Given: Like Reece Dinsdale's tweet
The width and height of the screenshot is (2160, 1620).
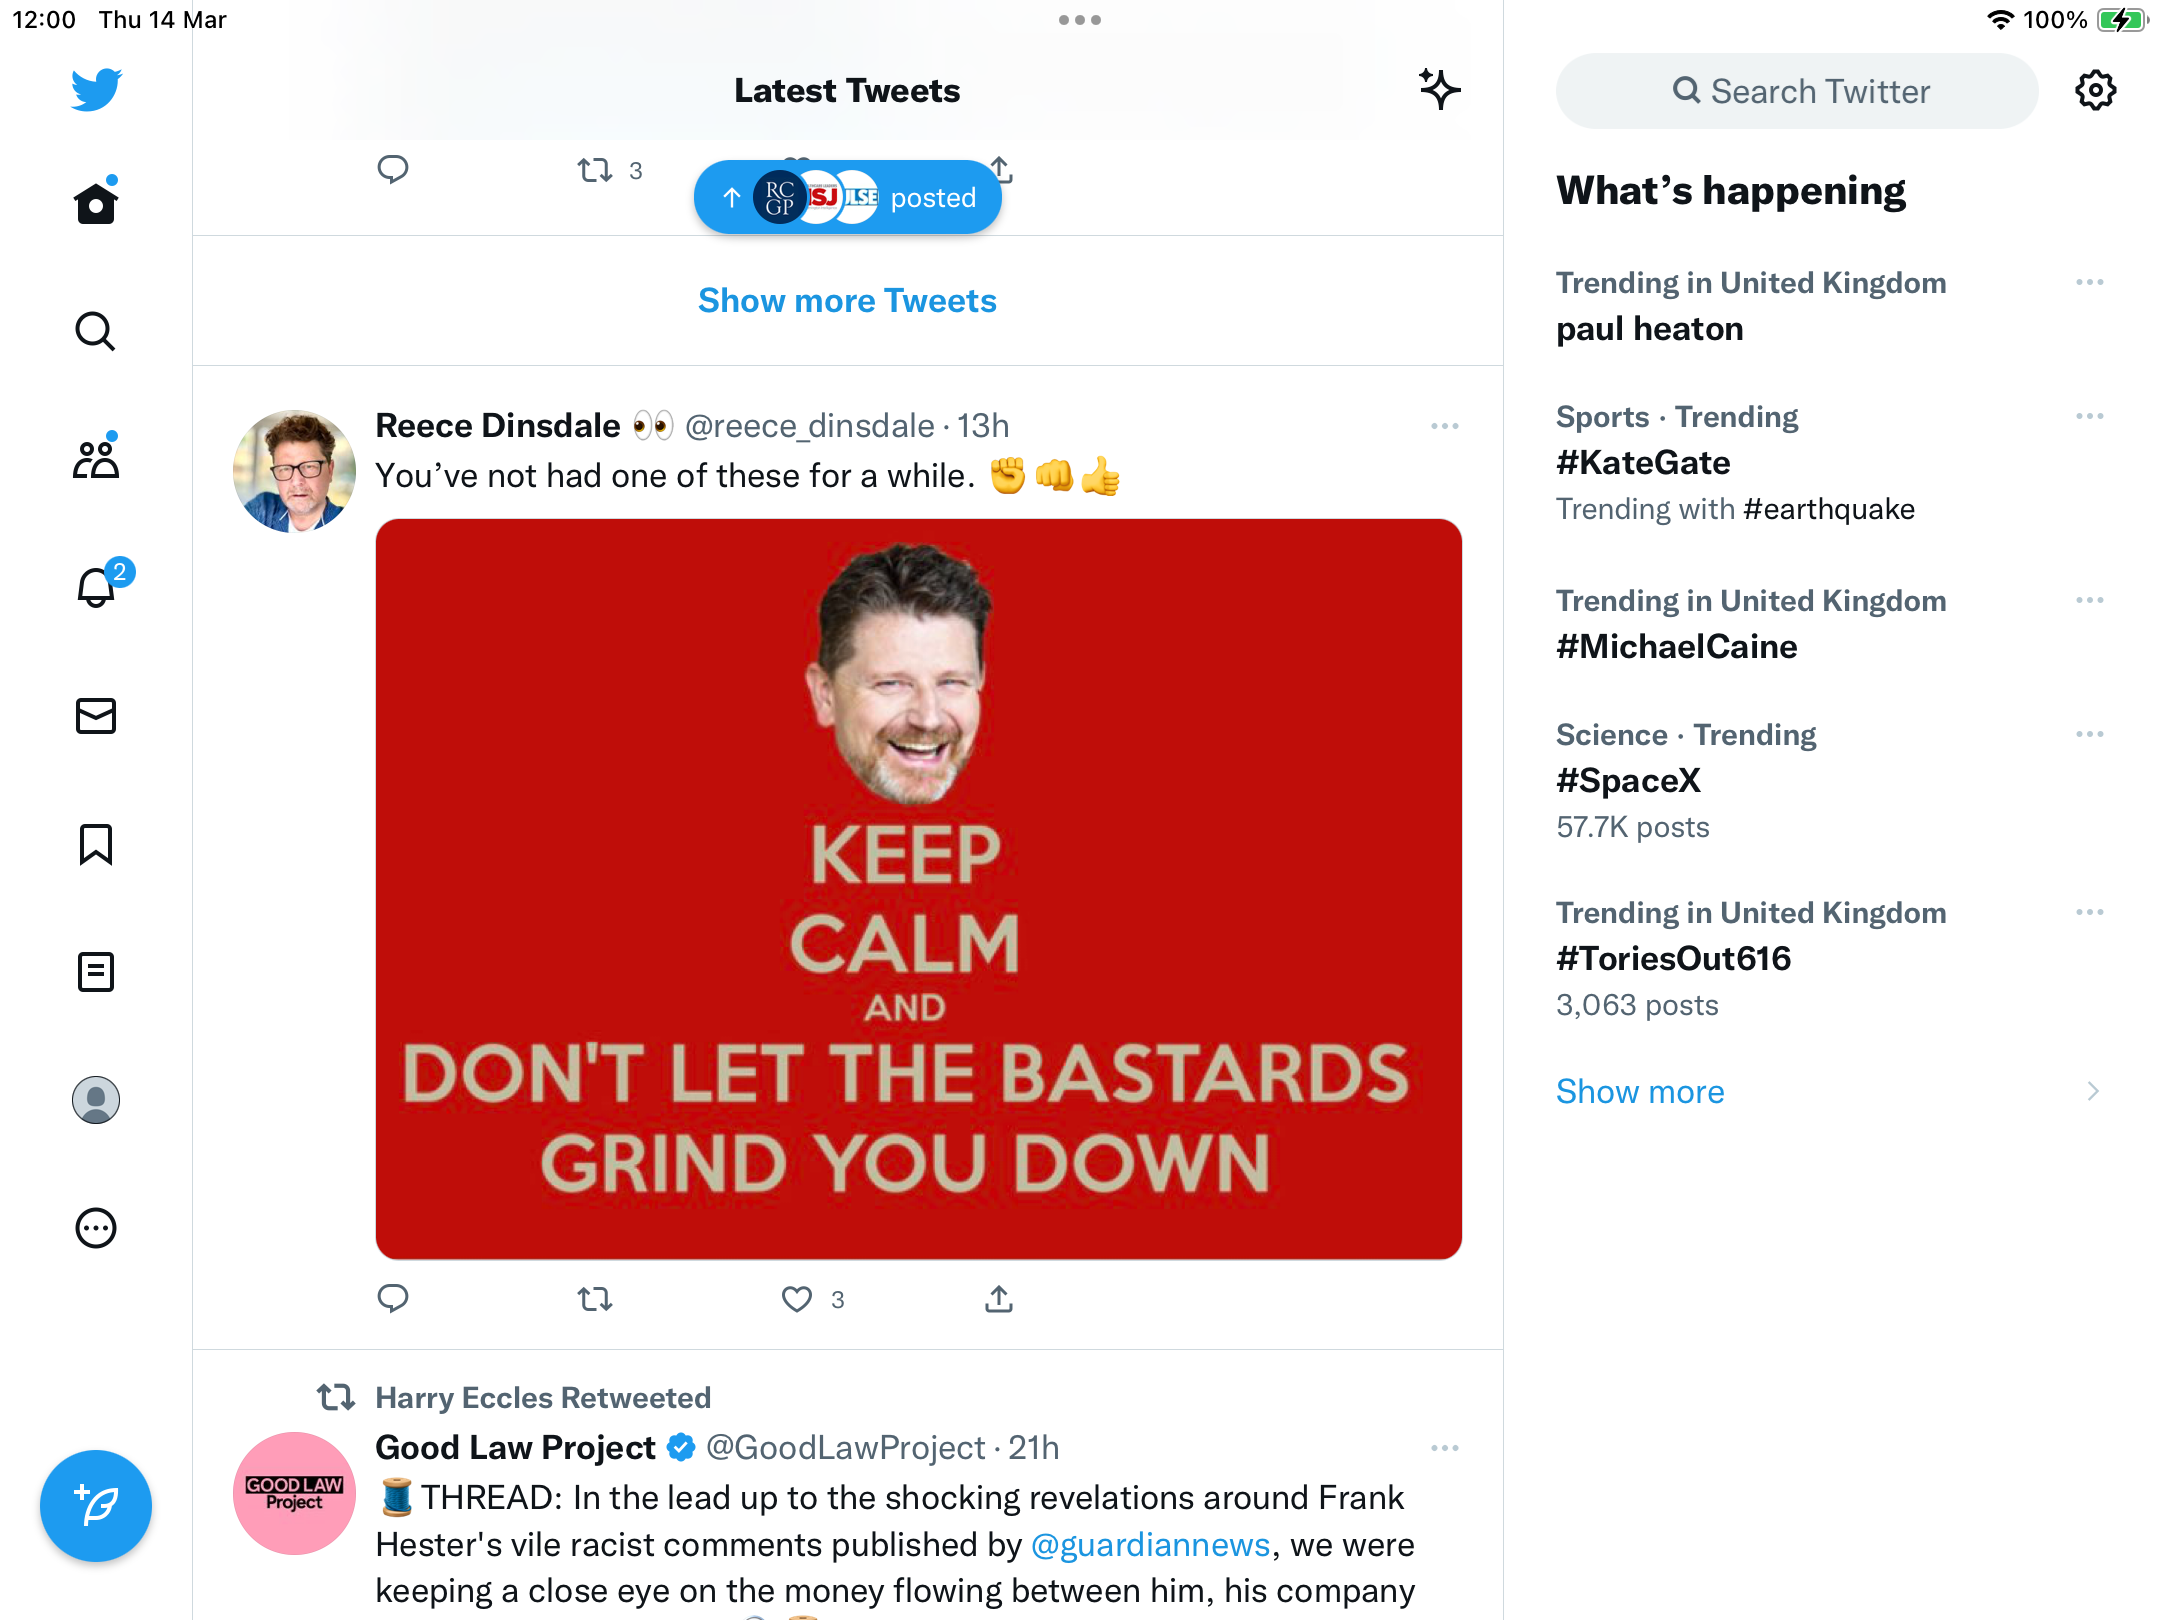Looking at the screenshot, I should tap(797, 1299).
